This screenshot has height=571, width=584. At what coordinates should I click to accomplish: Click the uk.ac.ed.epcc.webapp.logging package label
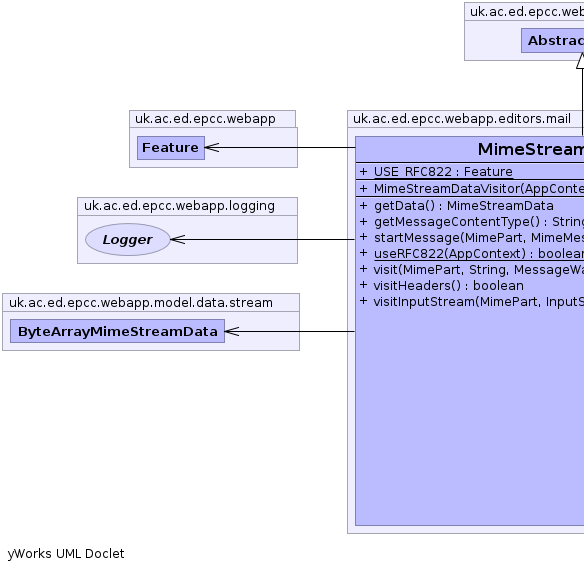[179, 206]
